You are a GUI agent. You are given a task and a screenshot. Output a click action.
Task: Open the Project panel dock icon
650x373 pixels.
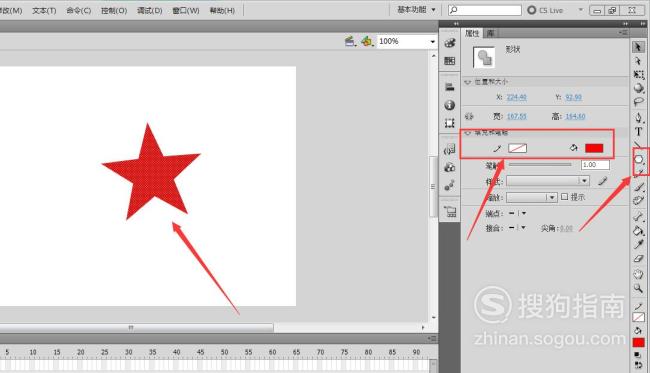click(x=450, y=212)
